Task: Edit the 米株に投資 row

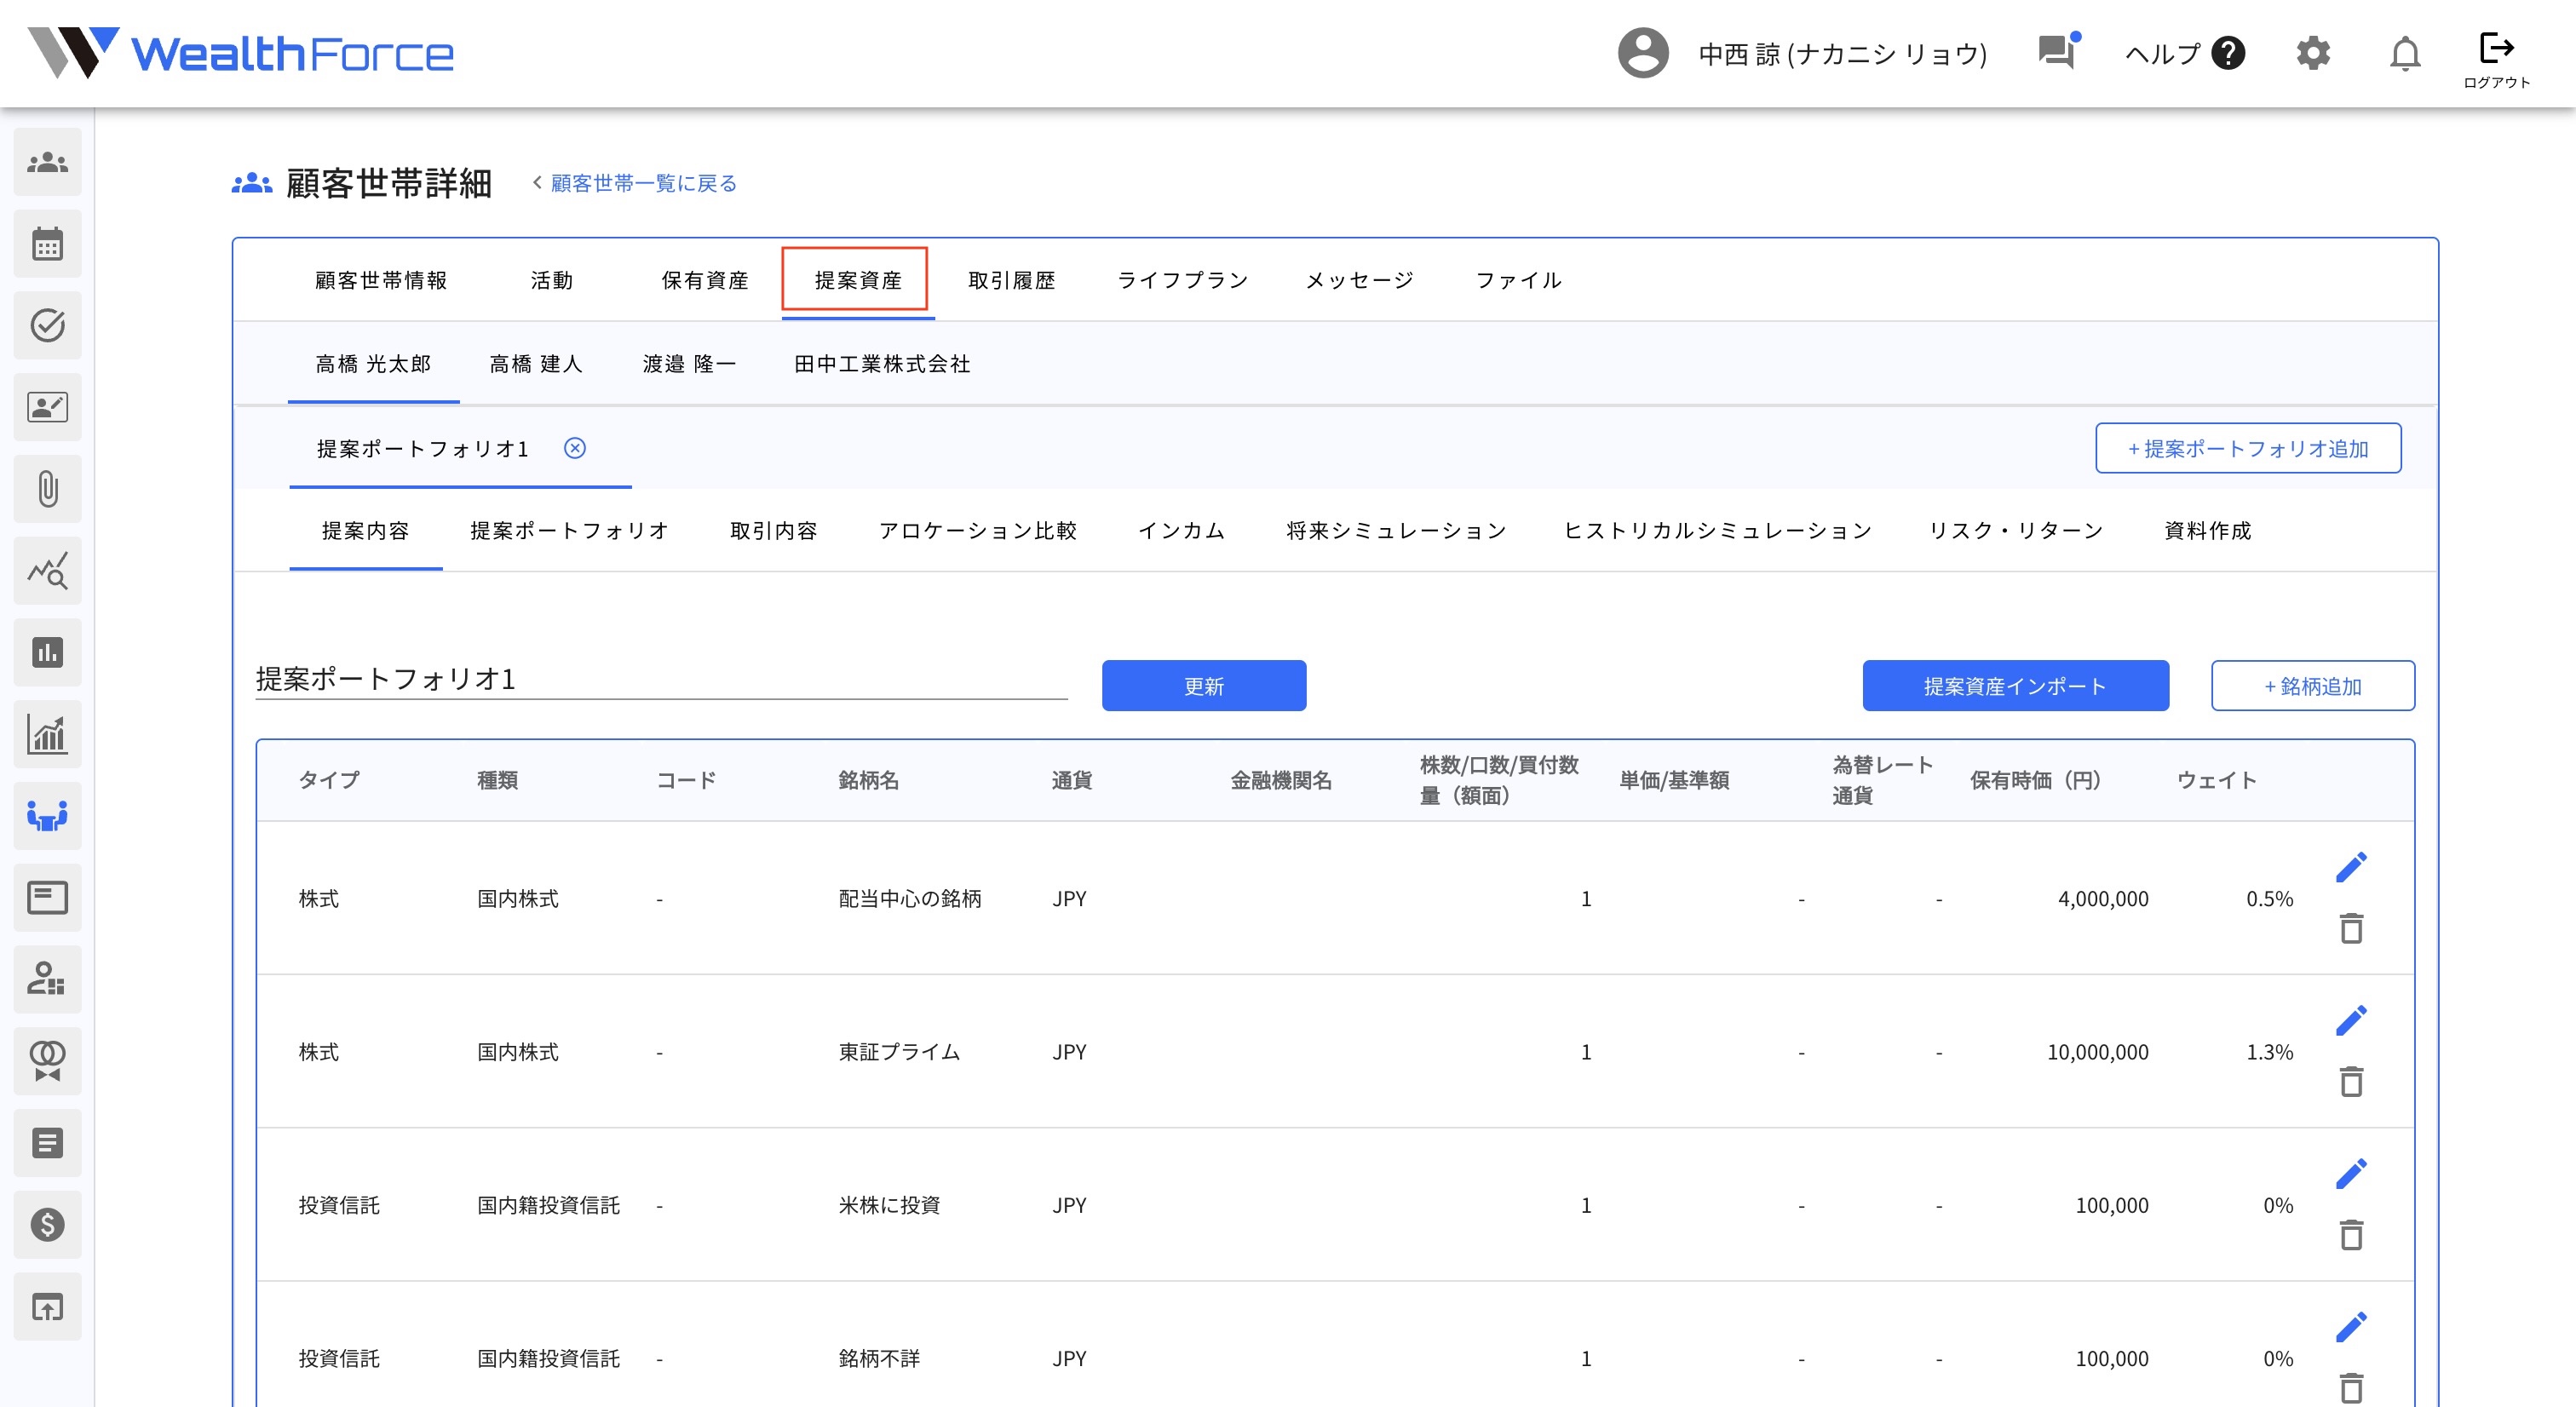Action: [2351, 1173]
